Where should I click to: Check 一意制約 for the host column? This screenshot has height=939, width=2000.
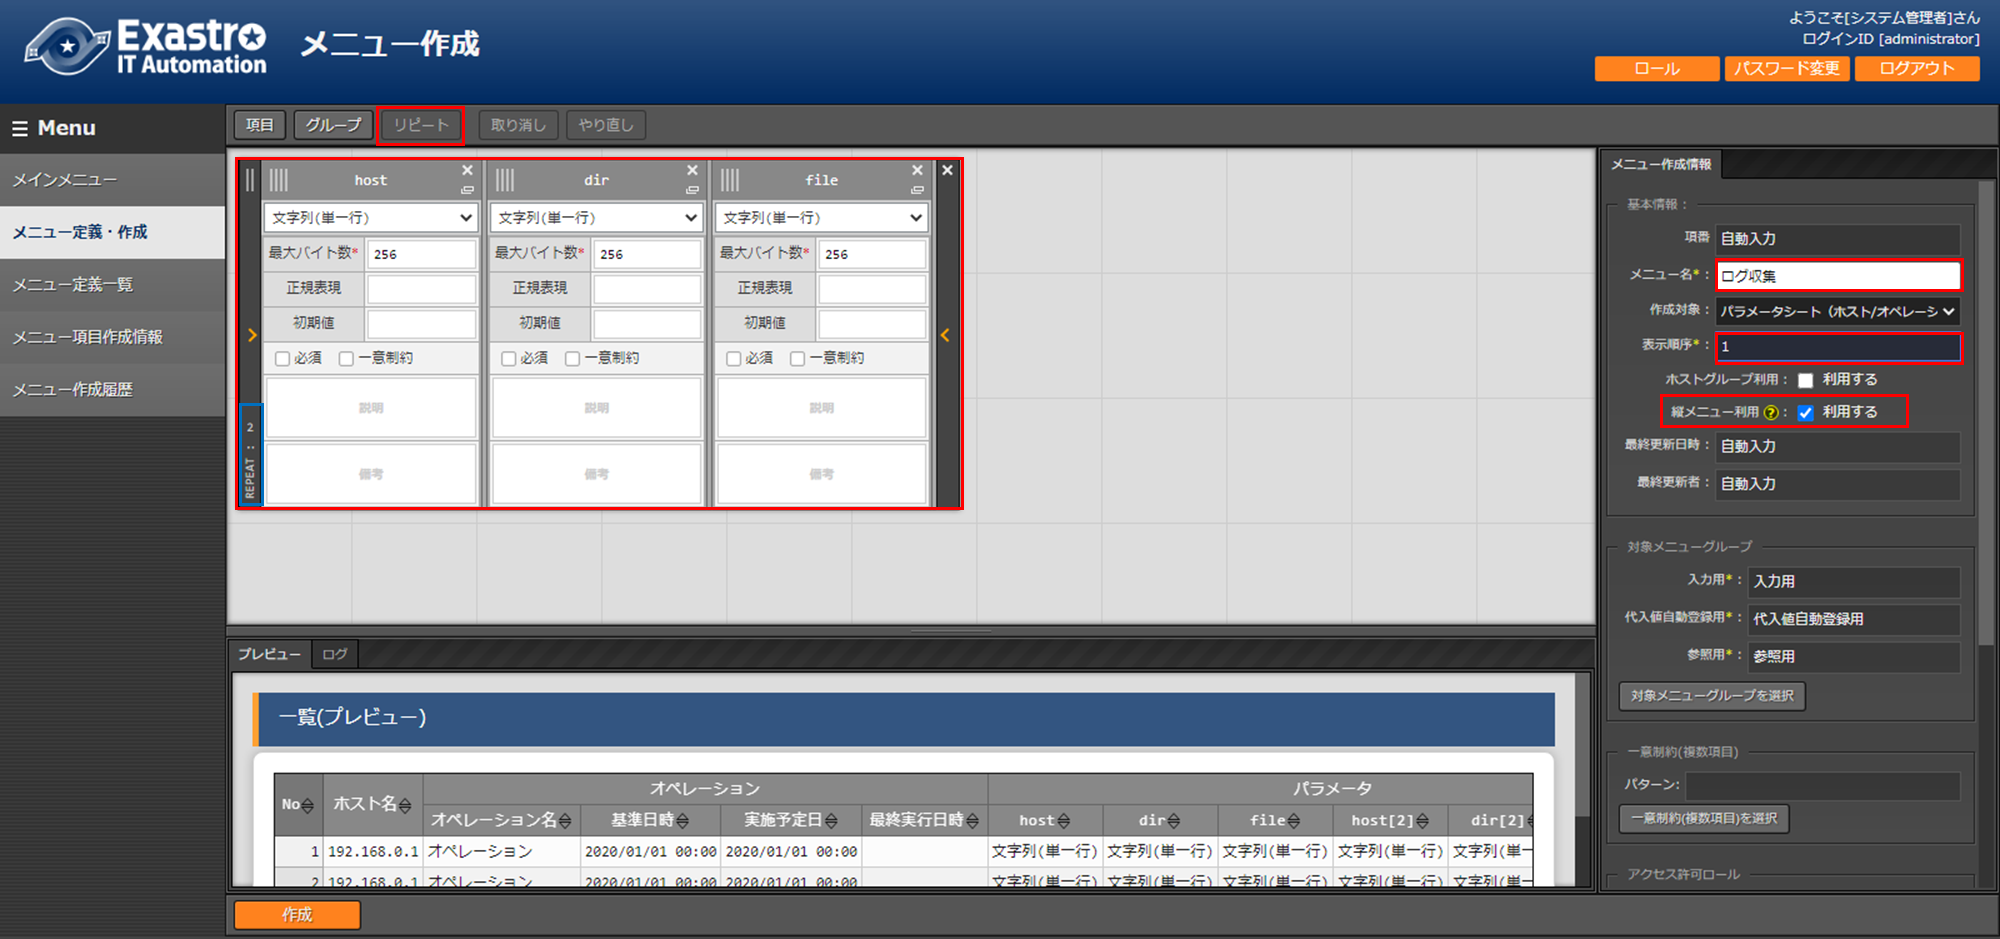pyautogui.click(x=346, y=358)
